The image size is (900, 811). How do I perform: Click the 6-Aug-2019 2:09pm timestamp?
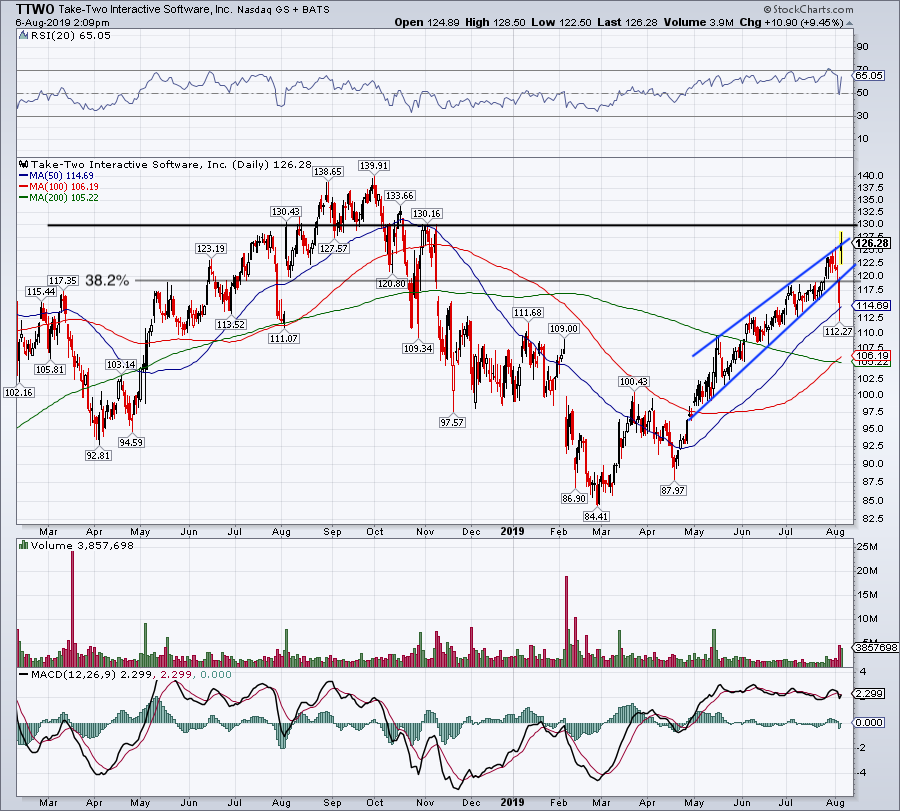[63, 23]
